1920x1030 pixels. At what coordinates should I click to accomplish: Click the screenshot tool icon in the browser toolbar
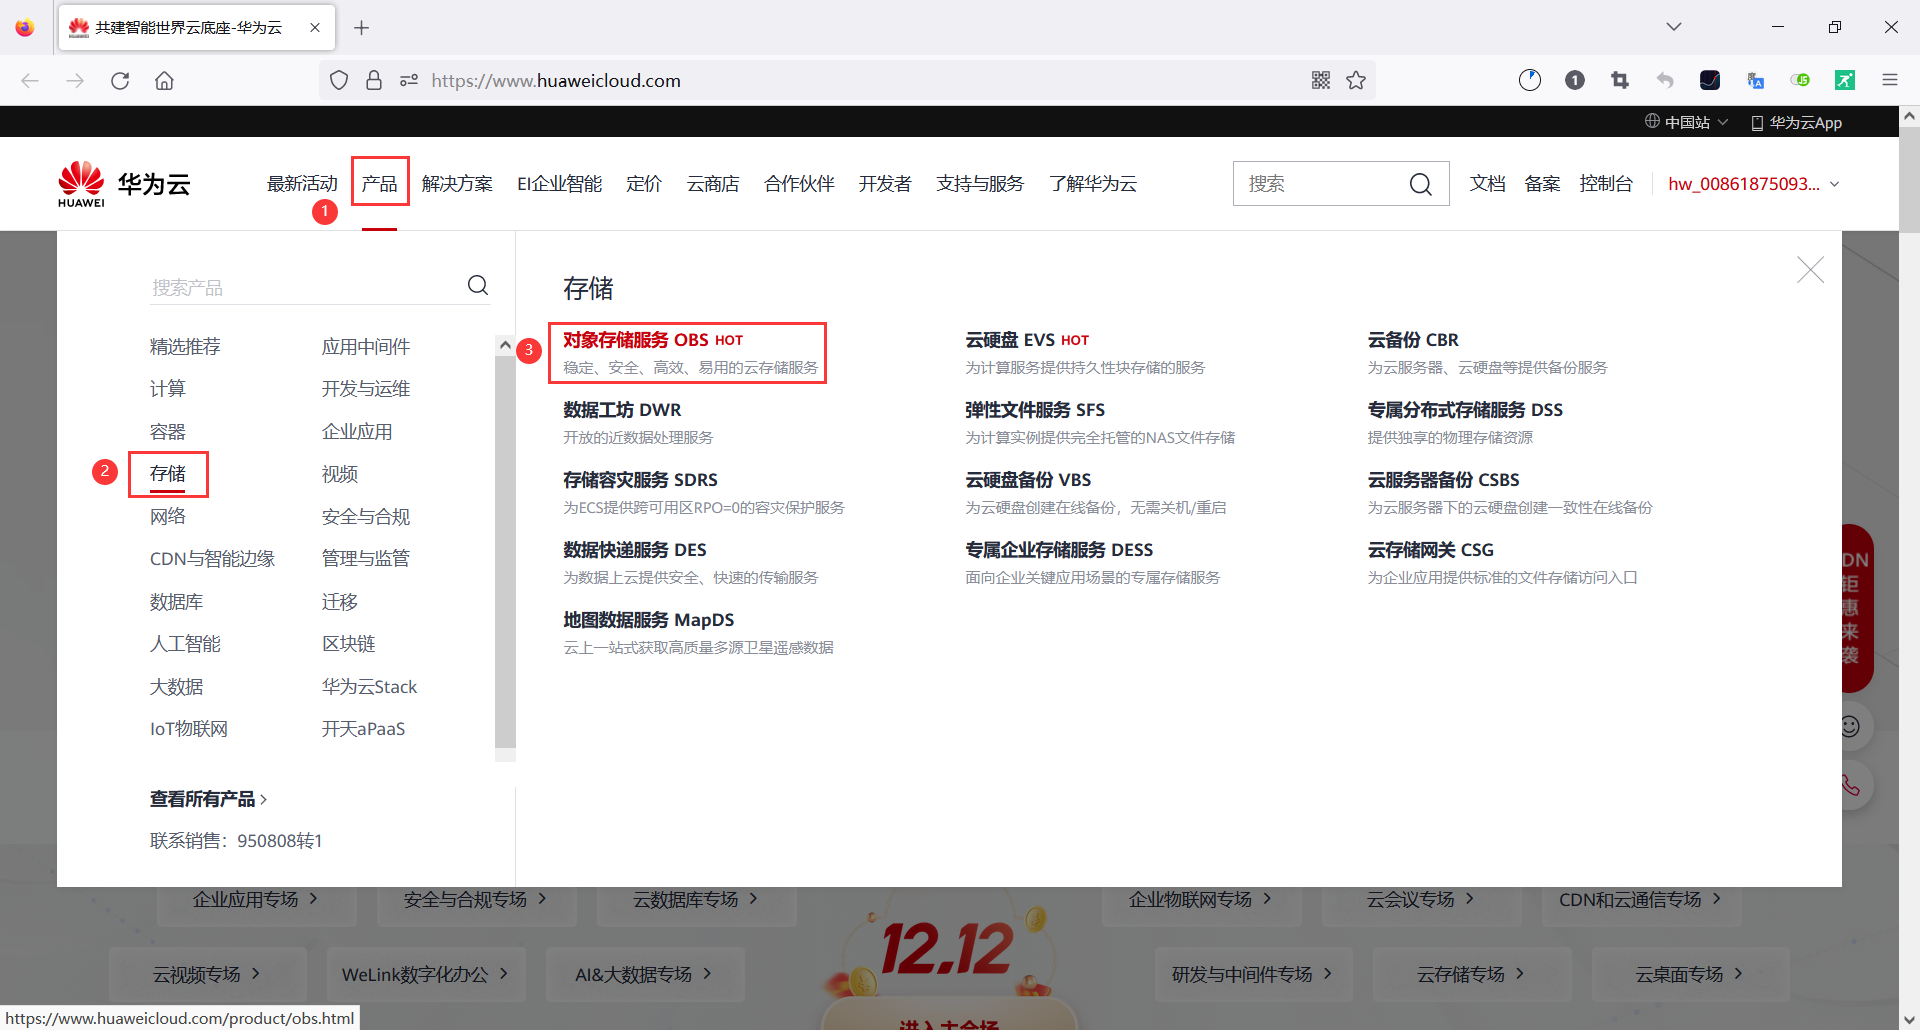pyautogui.click(x=1620, y=80)
